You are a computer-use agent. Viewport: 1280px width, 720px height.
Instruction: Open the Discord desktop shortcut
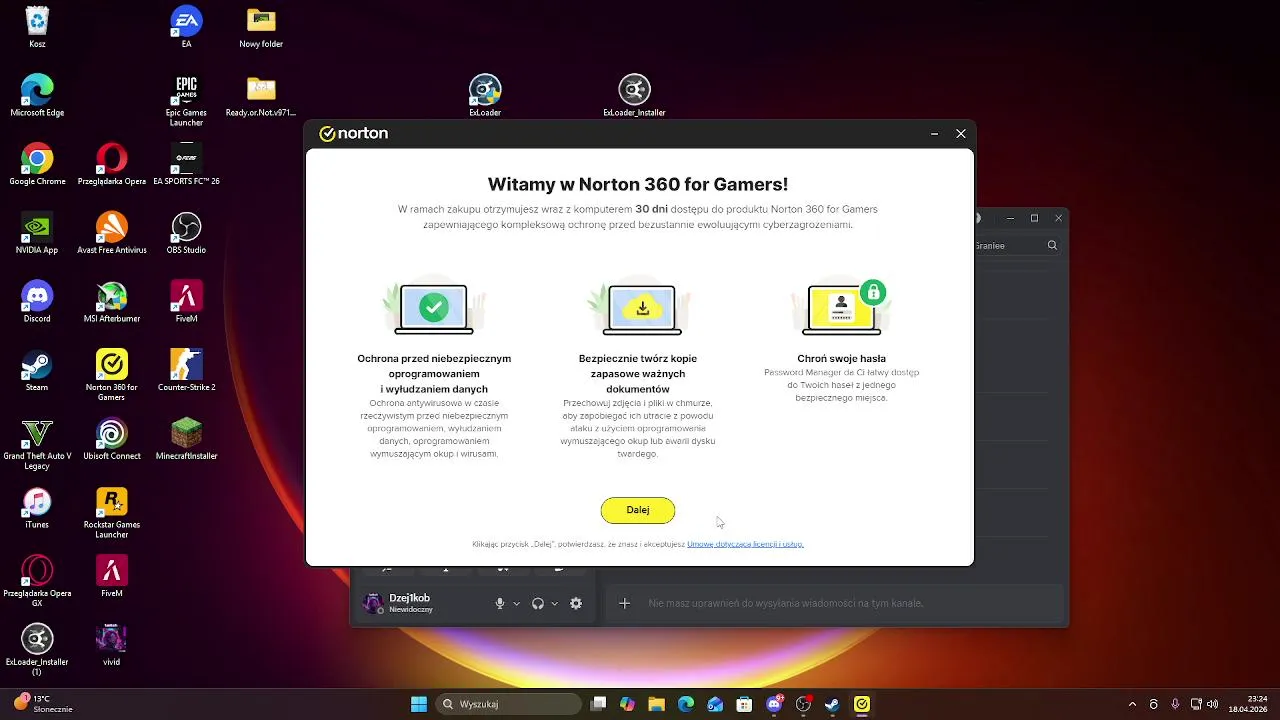37,302
